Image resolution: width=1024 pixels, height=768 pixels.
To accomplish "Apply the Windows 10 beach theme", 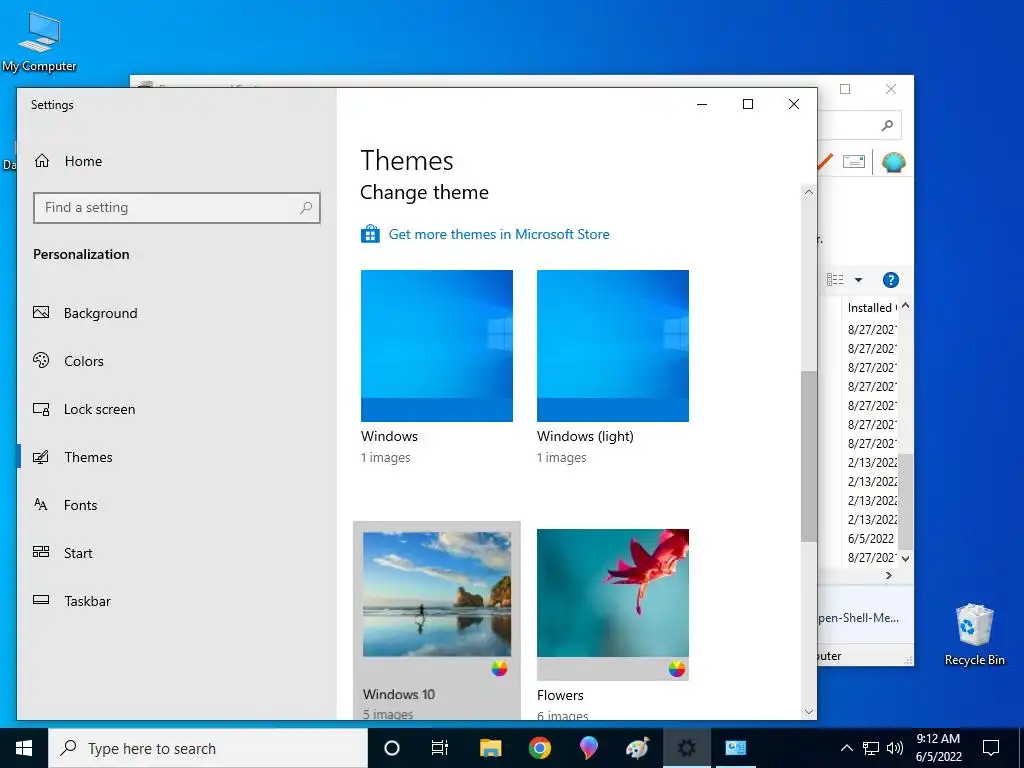I will pos(437,594).
